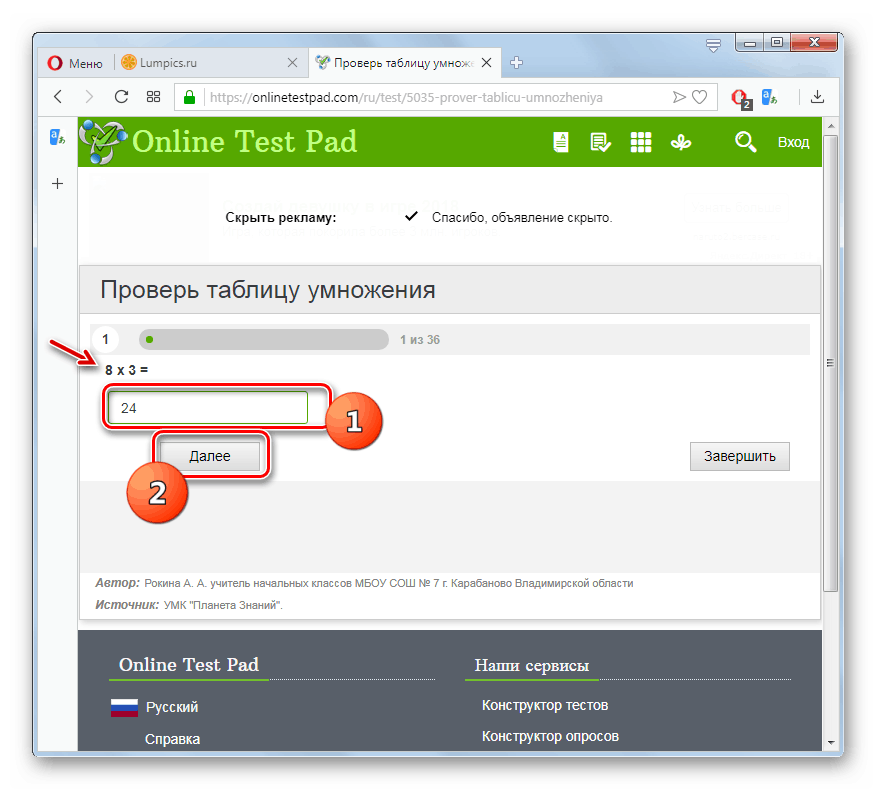Image resolution: width=877 pixels, height=790 pixels.
Task: Click the Далее button
Action: [x=210, y=456]
